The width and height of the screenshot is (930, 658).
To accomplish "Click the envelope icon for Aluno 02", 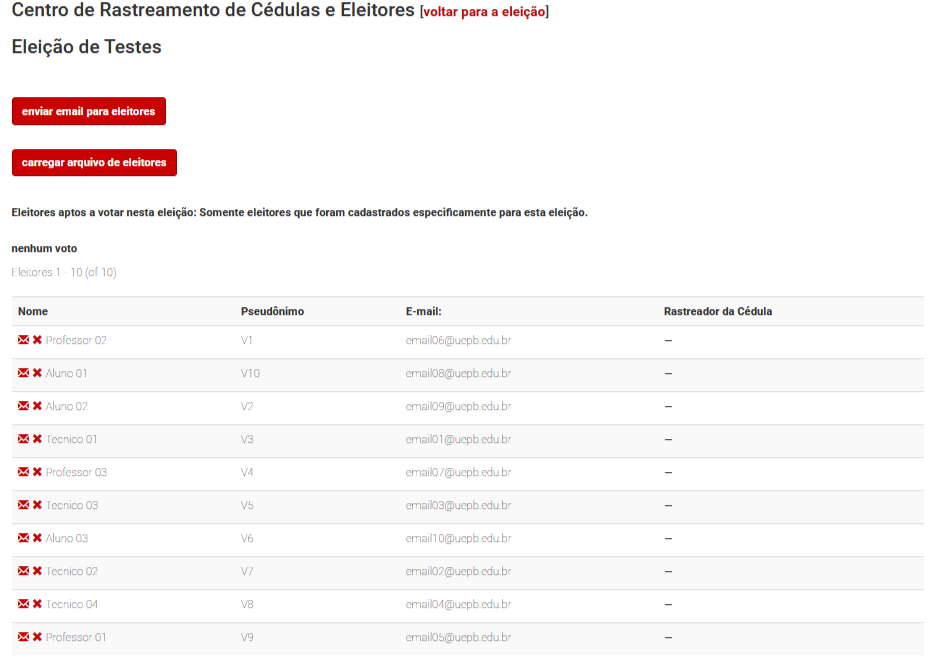I will 22,406.
